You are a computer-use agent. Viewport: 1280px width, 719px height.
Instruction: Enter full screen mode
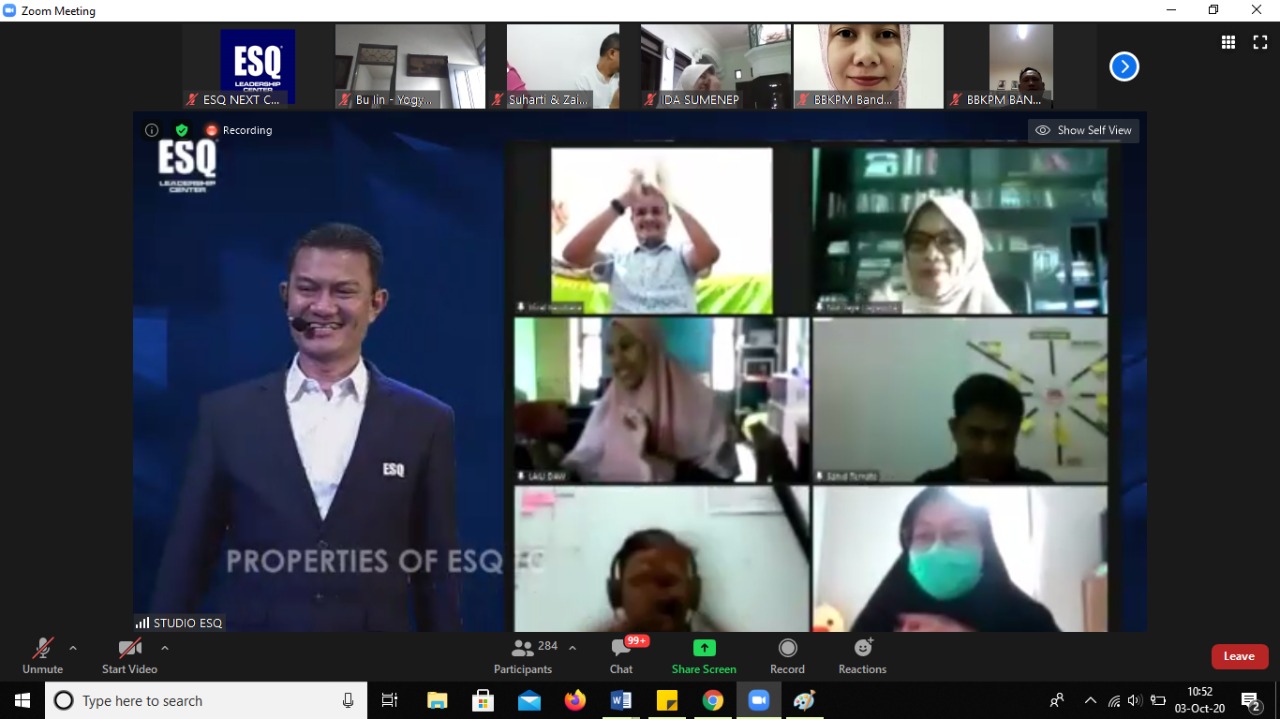tap(1260, 42)
